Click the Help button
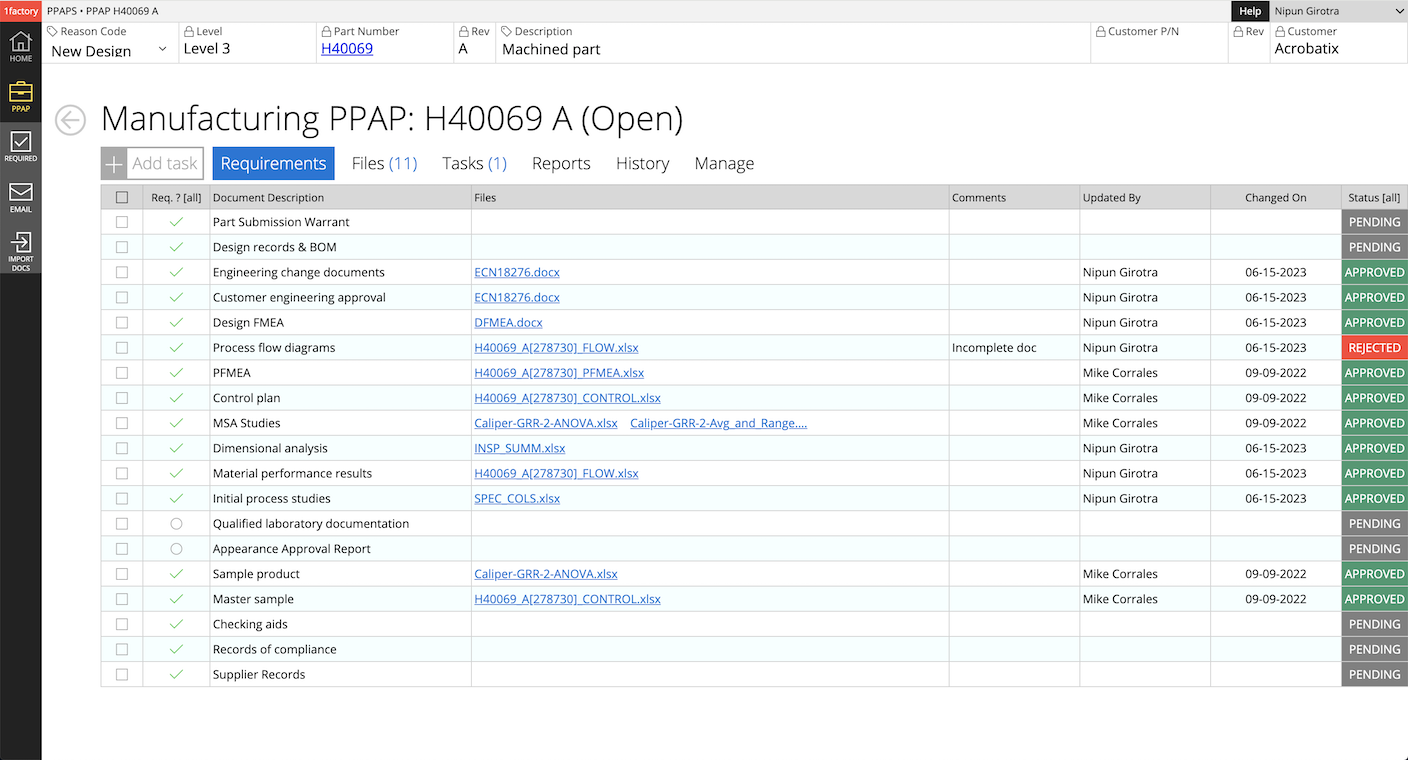The image size is (1408, 760). point(1250,11)
